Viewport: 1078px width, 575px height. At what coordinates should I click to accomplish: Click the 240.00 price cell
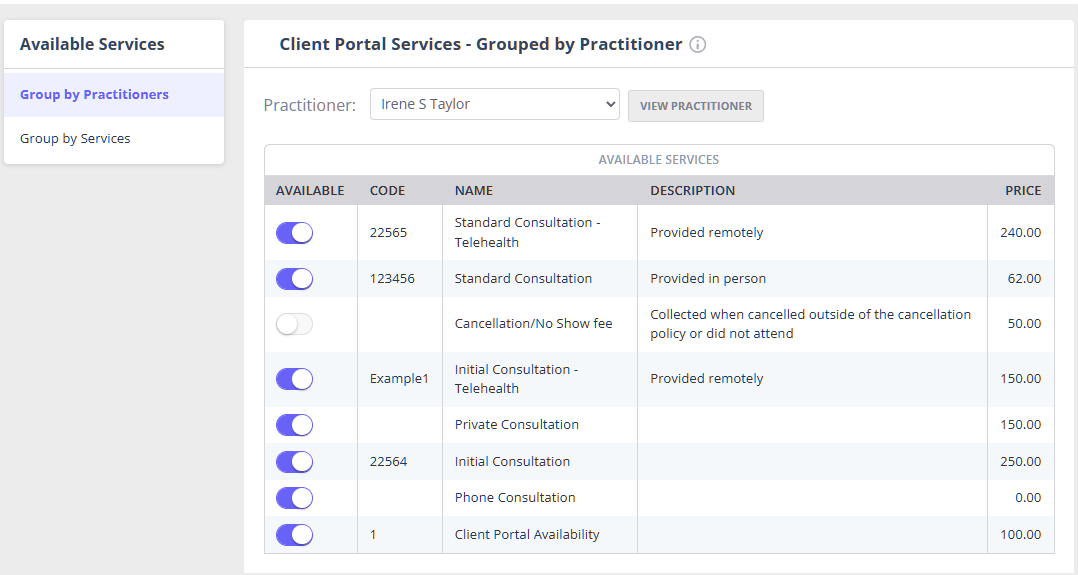click(1020, 233)
